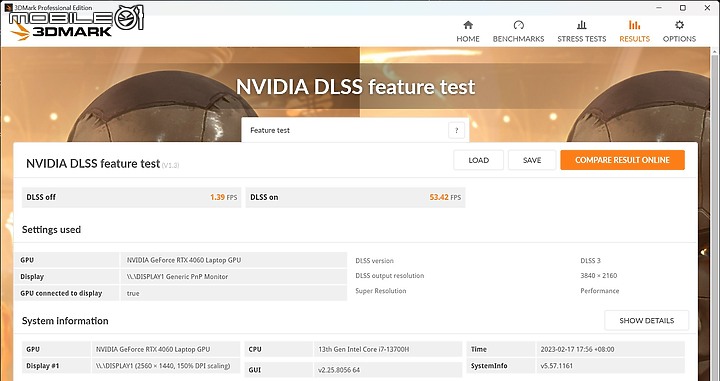Load a saved result with LOAD button

coord(478,160)
